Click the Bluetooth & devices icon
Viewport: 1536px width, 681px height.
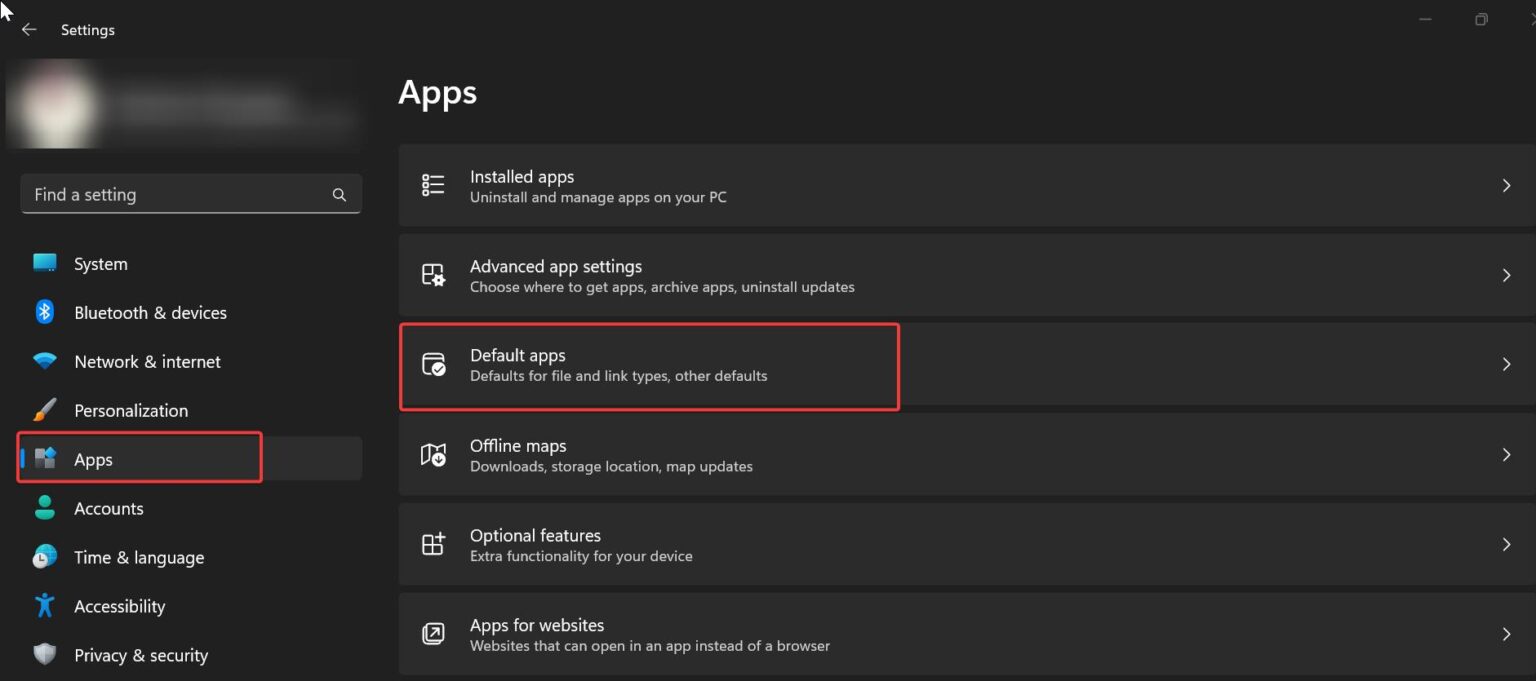click(45, 312)
